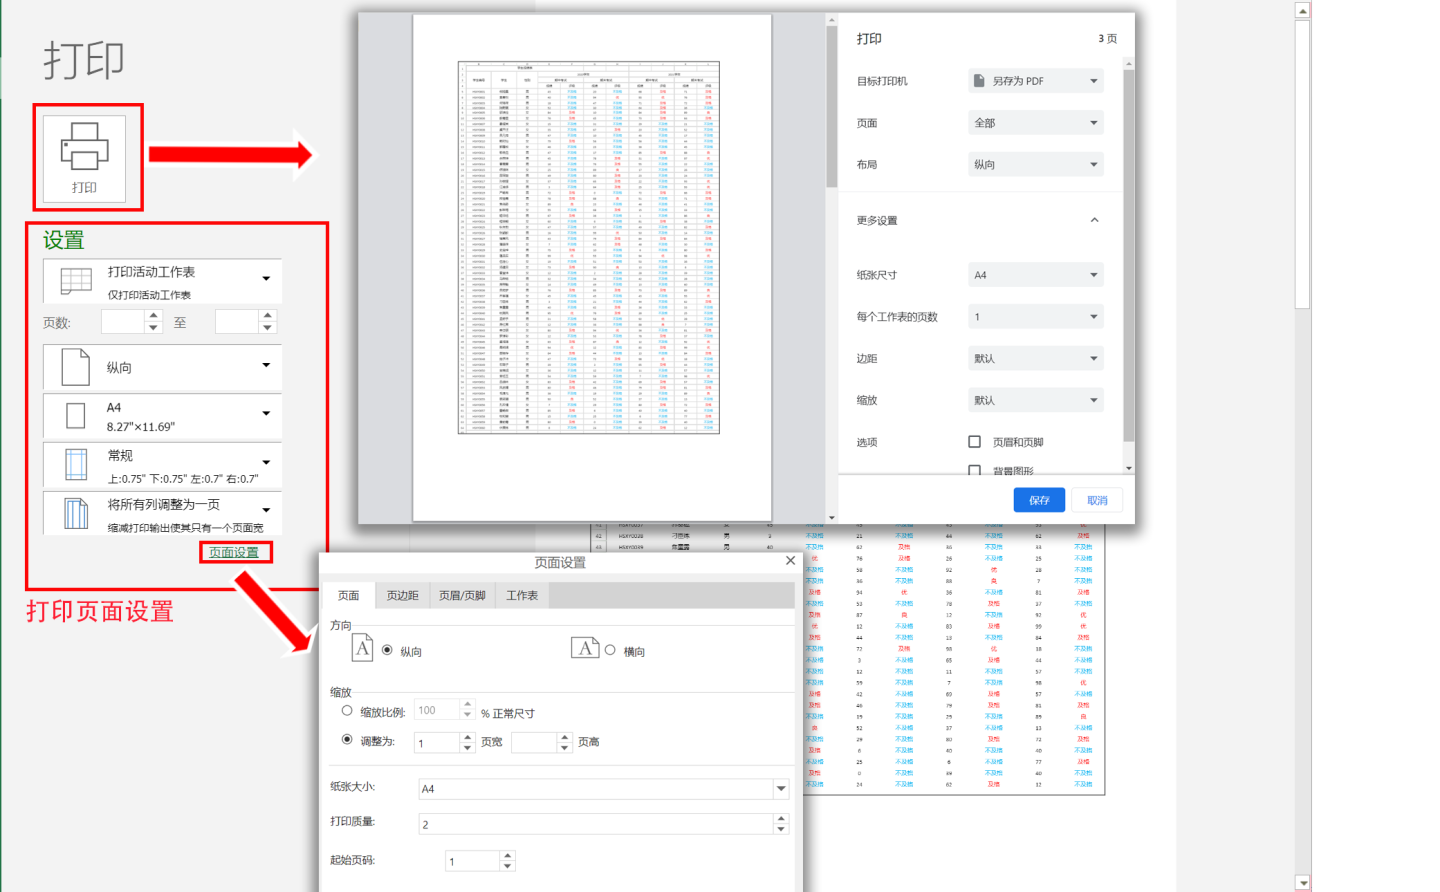Increase the 页高 fit-to value
The height and width of the screenshot is (892, 1440).
(x=564, y=737)
